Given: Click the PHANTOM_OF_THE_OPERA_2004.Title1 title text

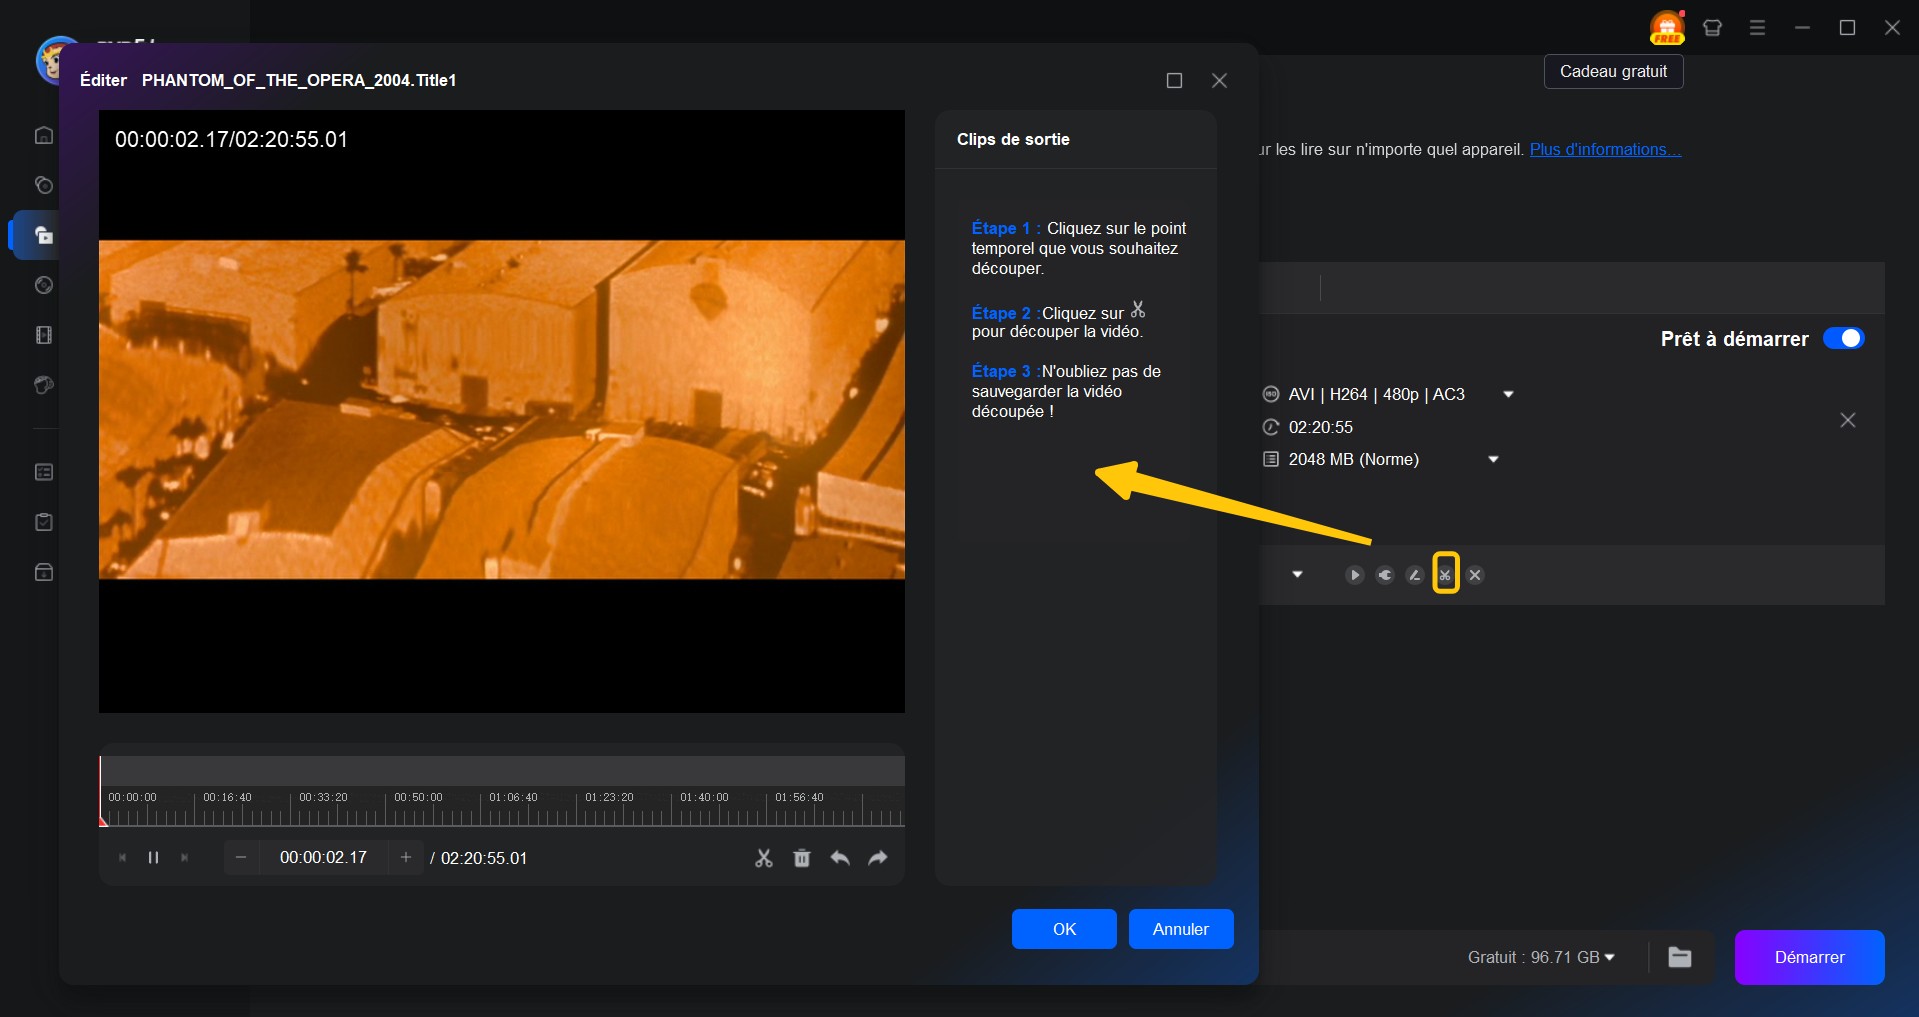Looking at the screenshot, I should pyautogui.click(x=299, y=80).
